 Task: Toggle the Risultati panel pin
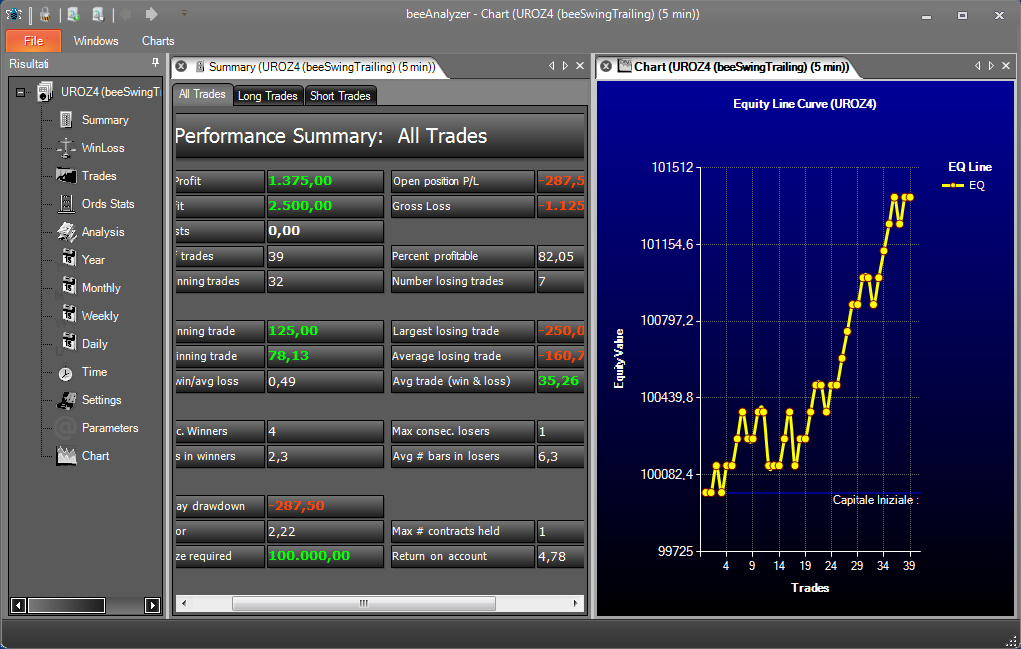coord(155,62)
